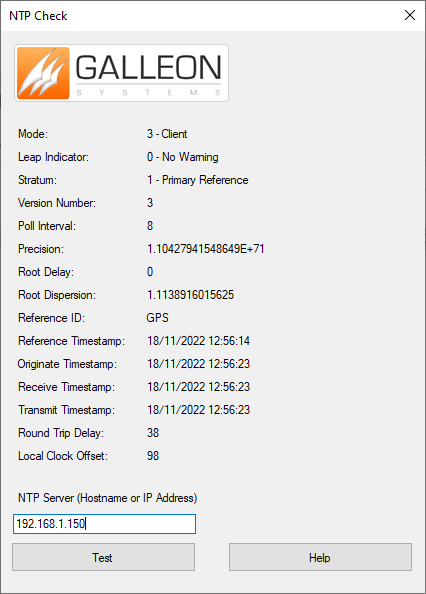Viewport: 426px width, 594px height.
Task: Click the 'NTP Server (Hostname or IP Address)' label
Action: coord(108,498)
